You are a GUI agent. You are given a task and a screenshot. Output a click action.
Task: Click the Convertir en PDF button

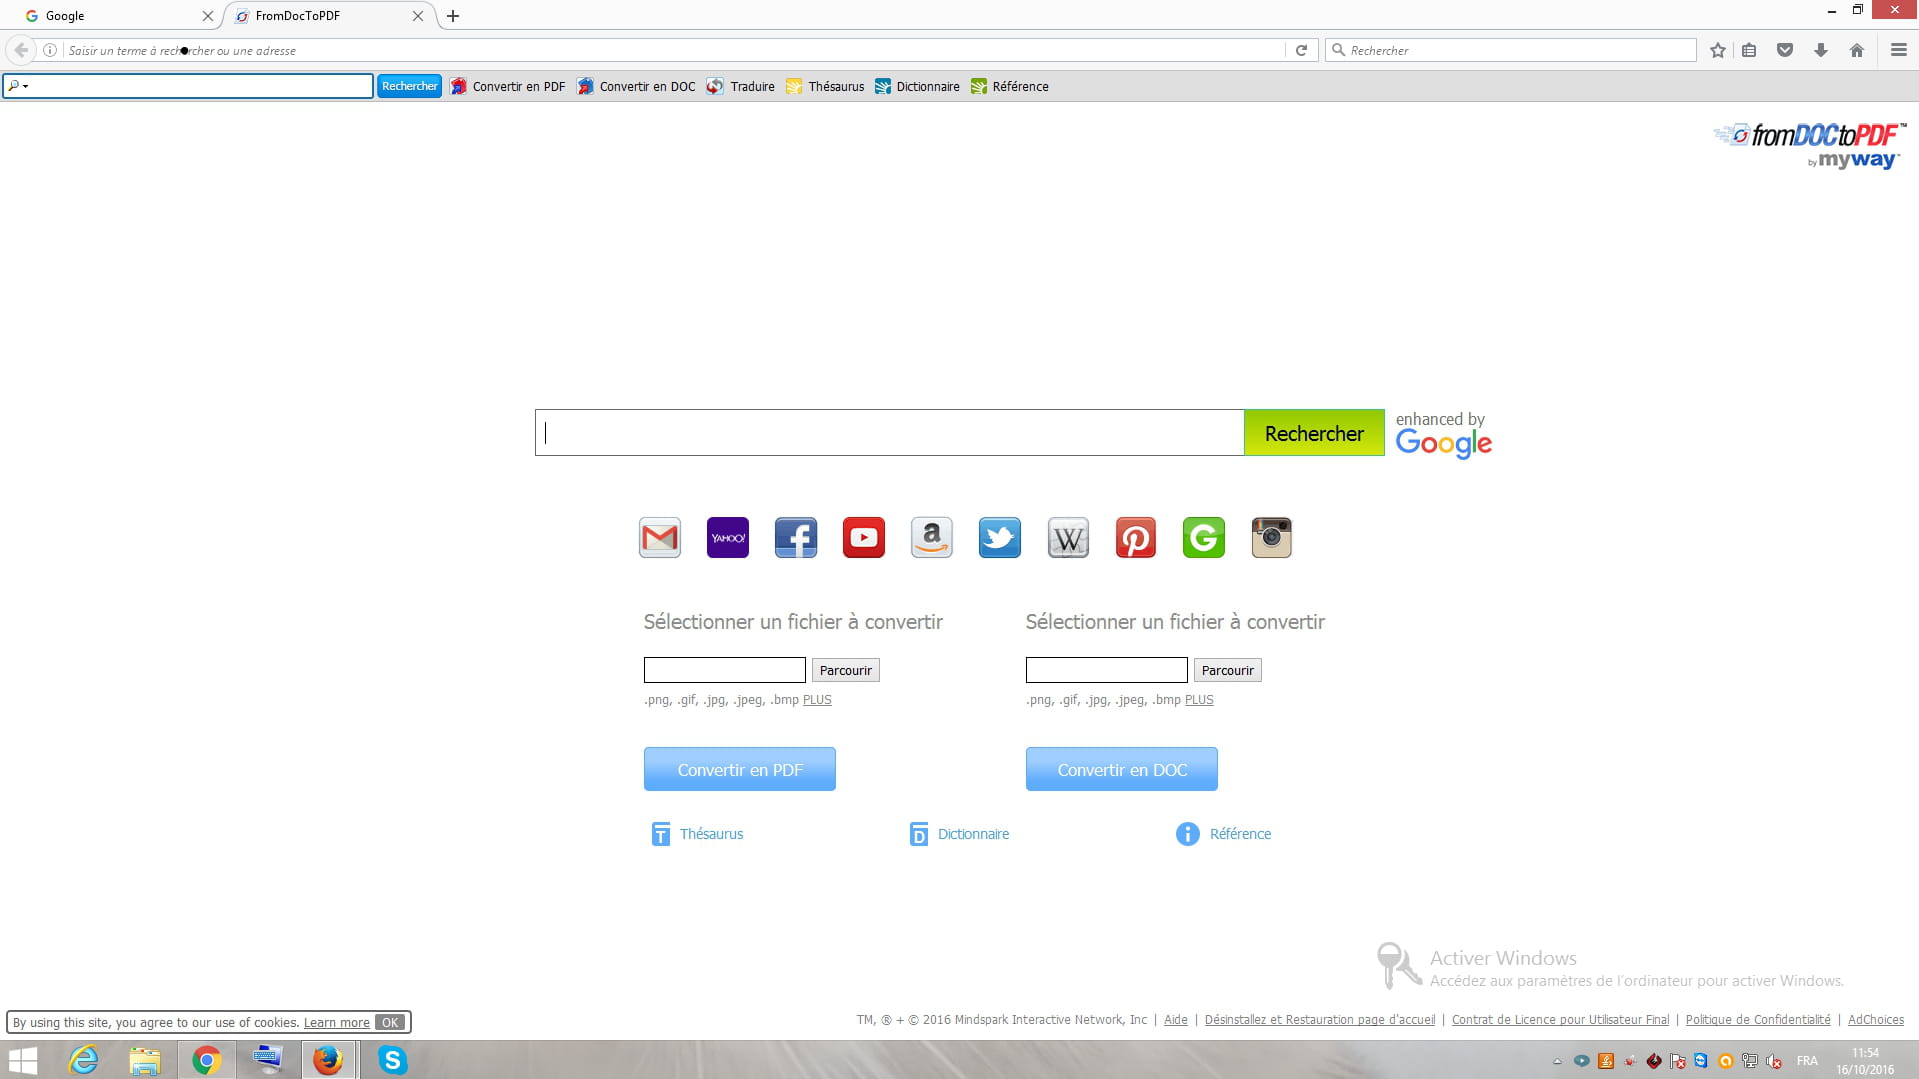[740, 769]
